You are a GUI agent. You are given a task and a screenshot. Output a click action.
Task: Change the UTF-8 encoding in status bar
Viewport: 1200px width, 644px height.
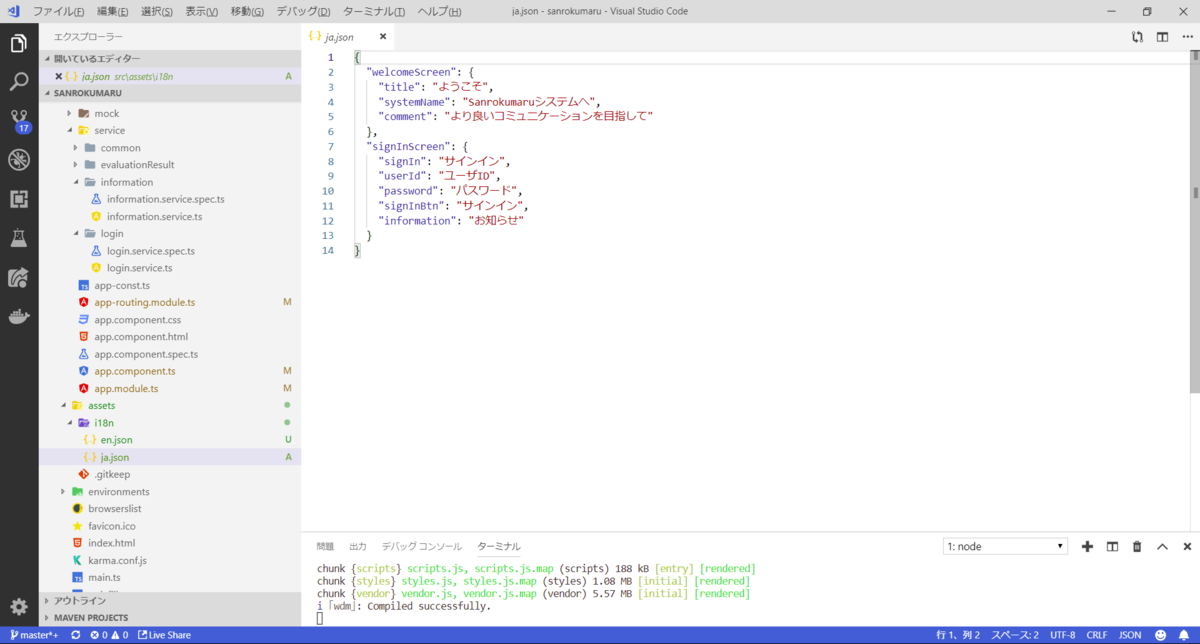tap(1063, 635)
